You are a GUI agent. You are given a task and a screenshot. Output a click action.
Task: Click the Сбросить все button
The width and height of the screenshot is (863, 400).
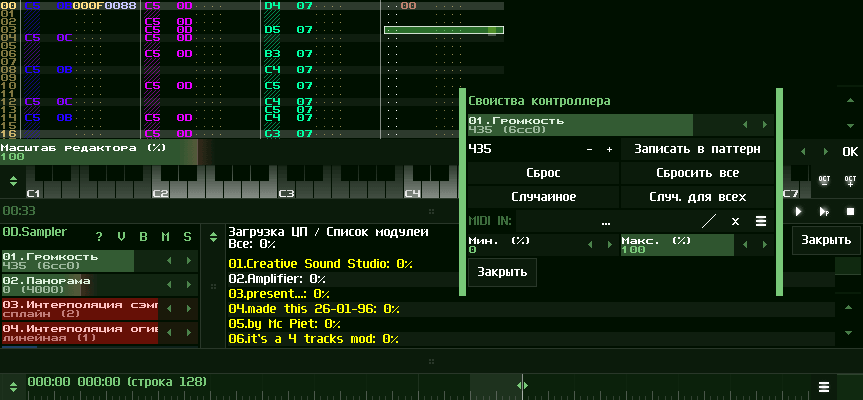(697, 173)
